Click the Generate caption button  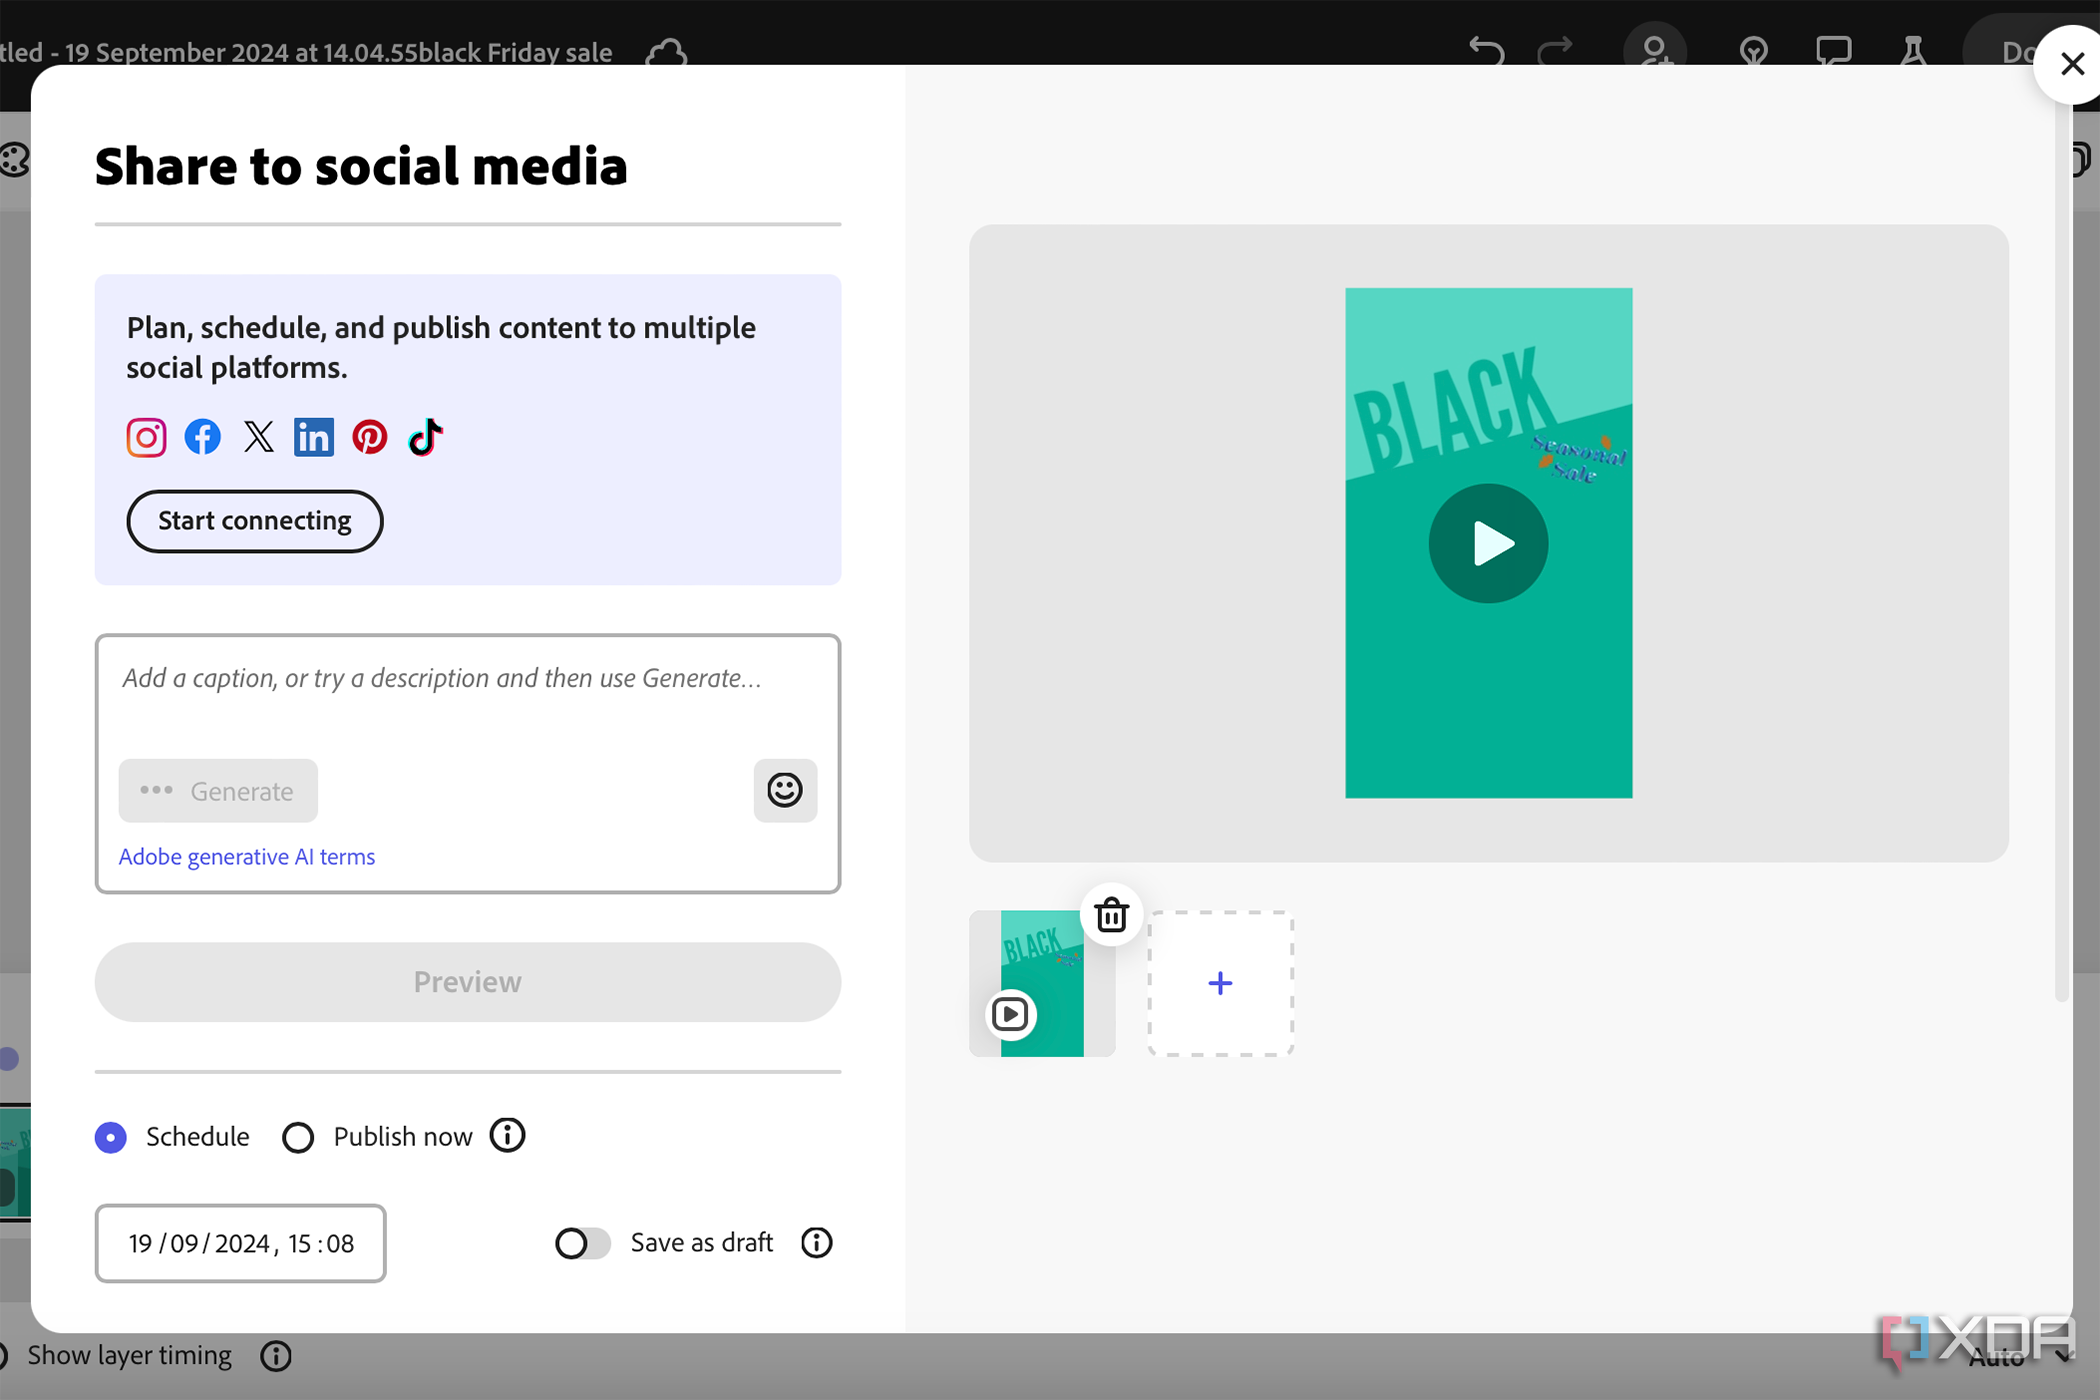click(219, 791)
